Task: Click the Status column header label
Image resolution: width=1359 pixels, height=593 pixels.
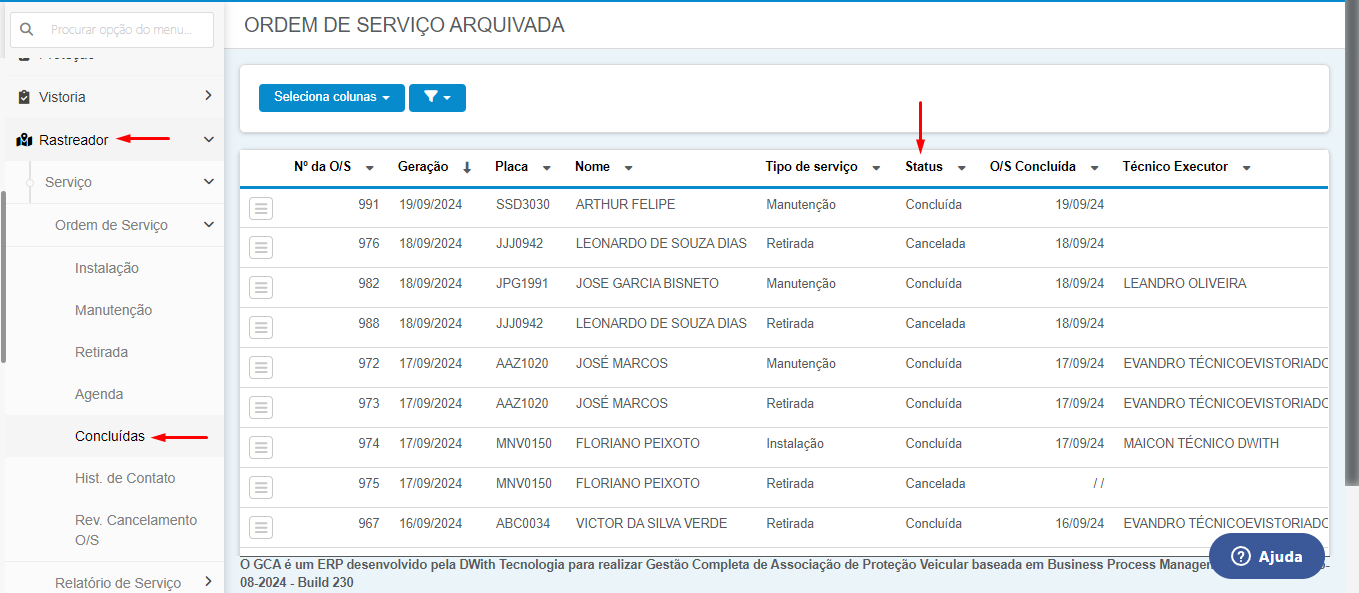Action: point(924,167)
